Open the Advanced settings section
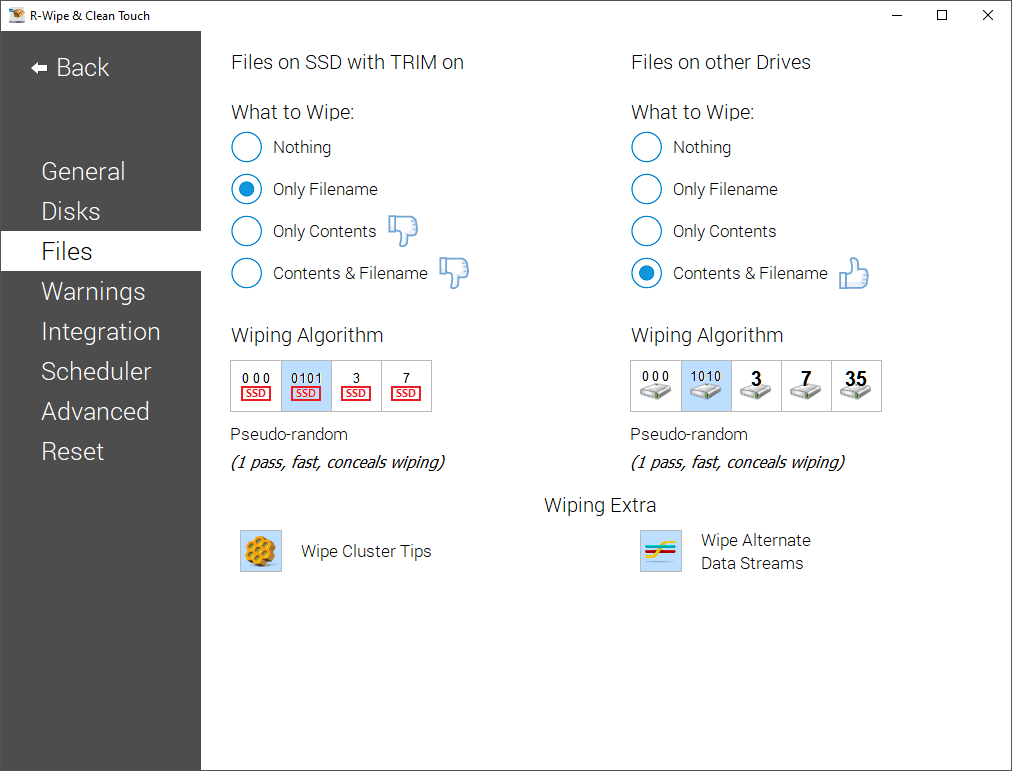 tap(101, 412)
